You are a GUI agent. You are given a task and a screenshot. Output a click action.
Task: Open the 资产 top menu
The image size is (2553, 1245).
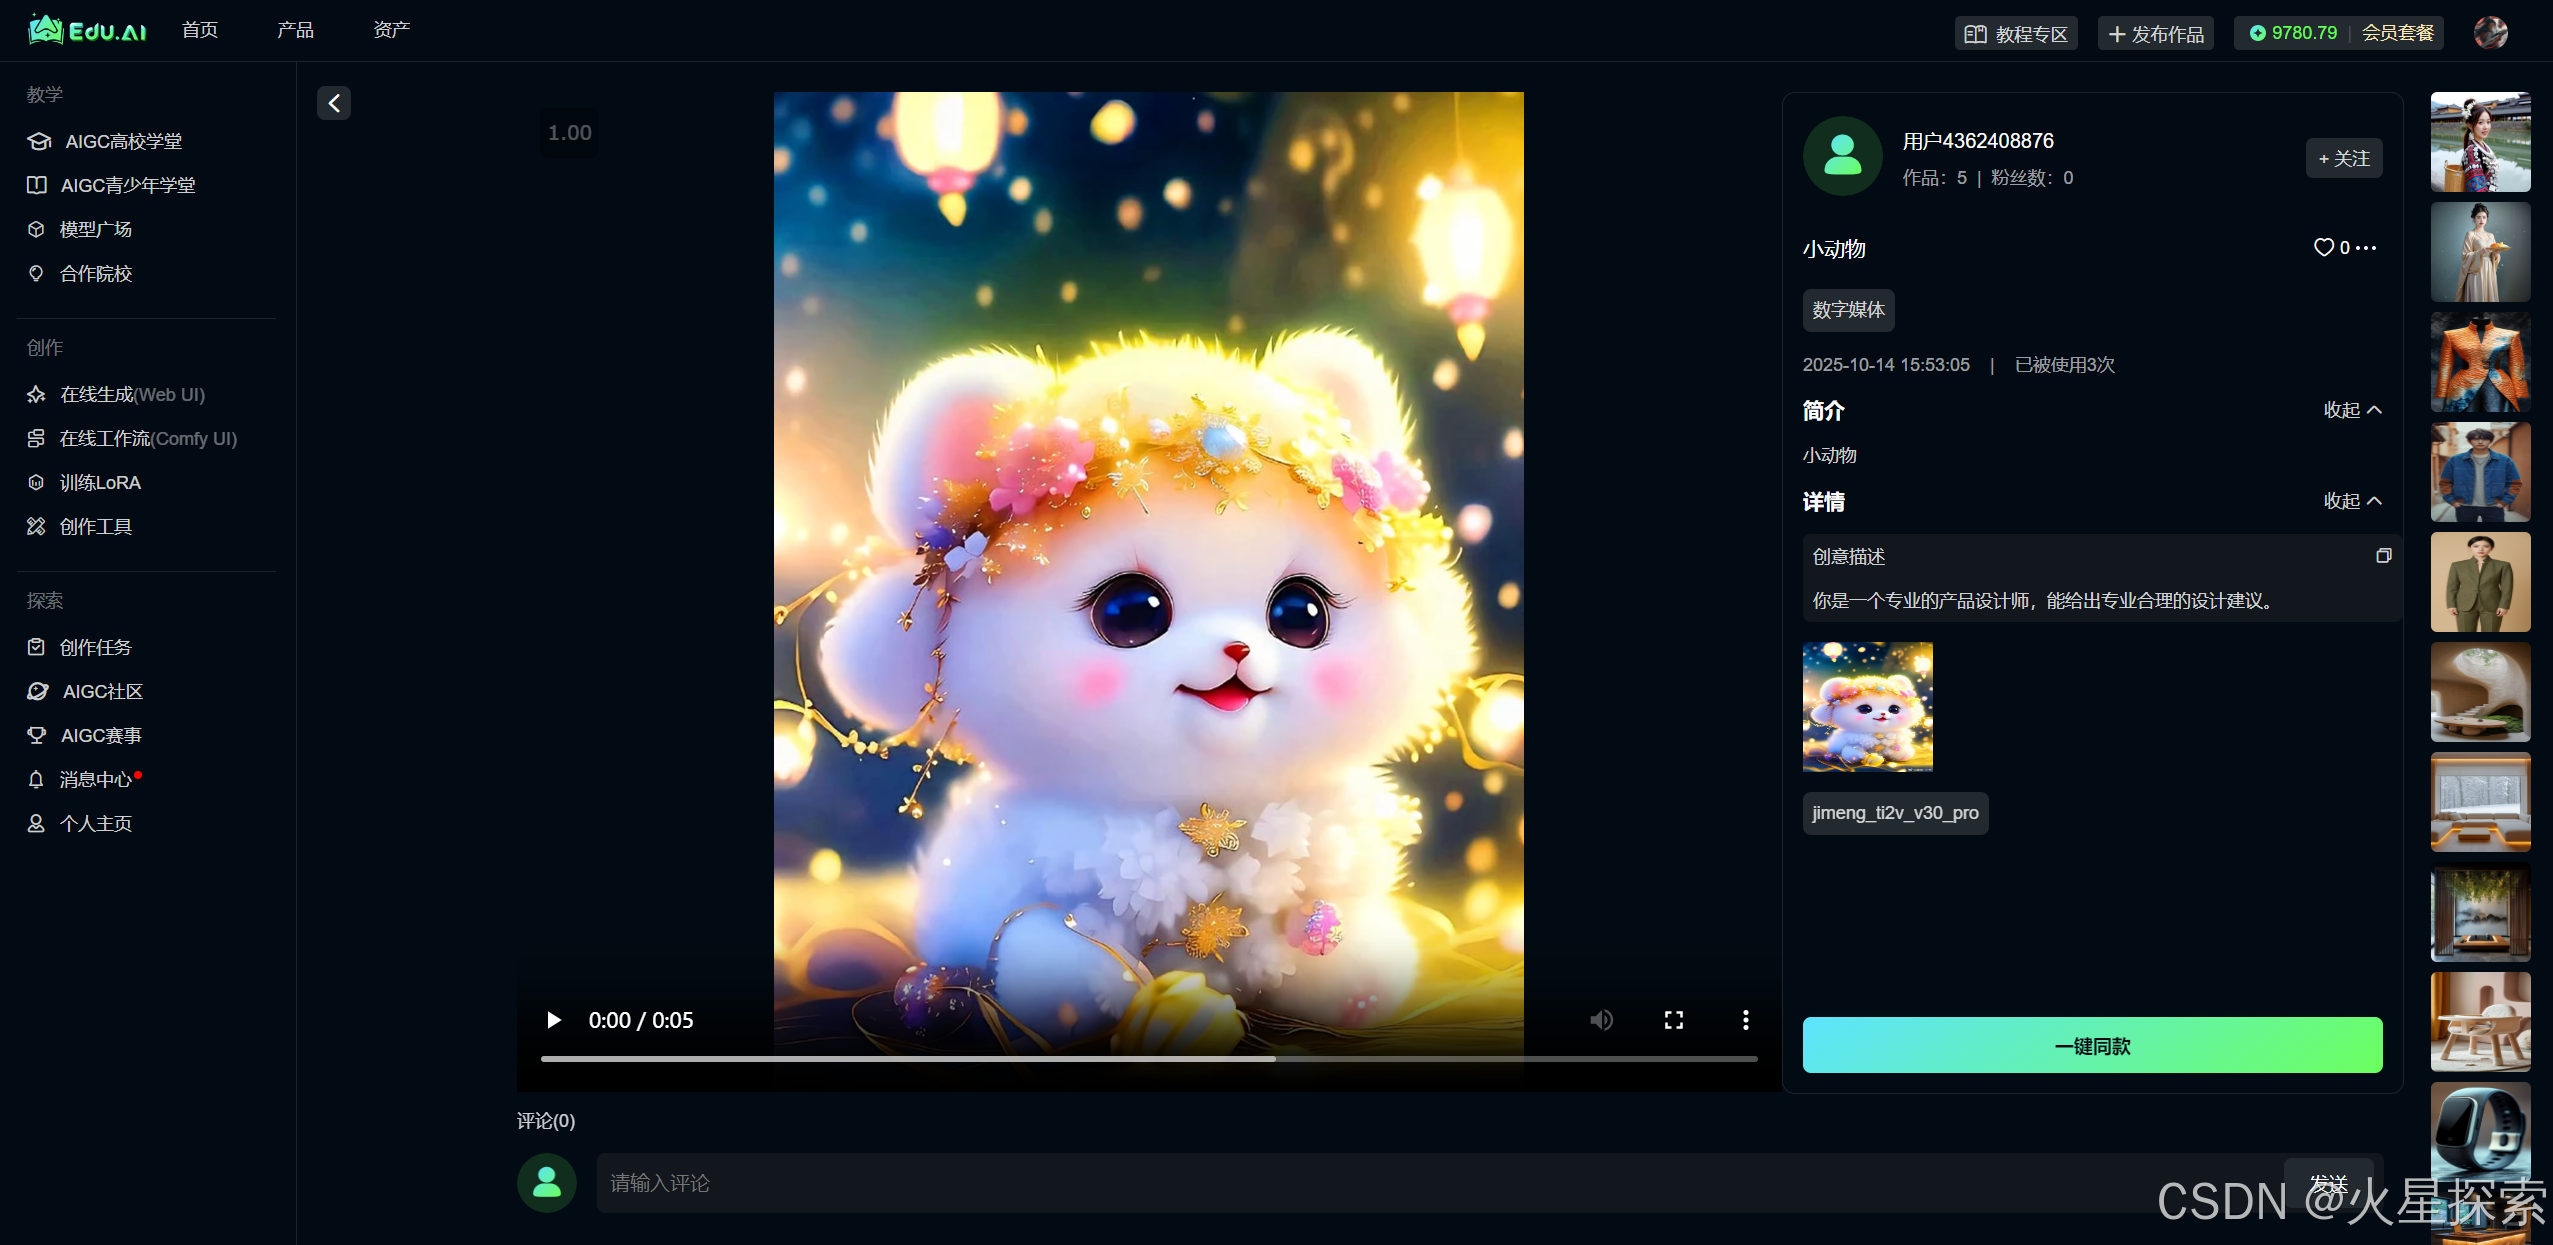(x=391, y=30)
